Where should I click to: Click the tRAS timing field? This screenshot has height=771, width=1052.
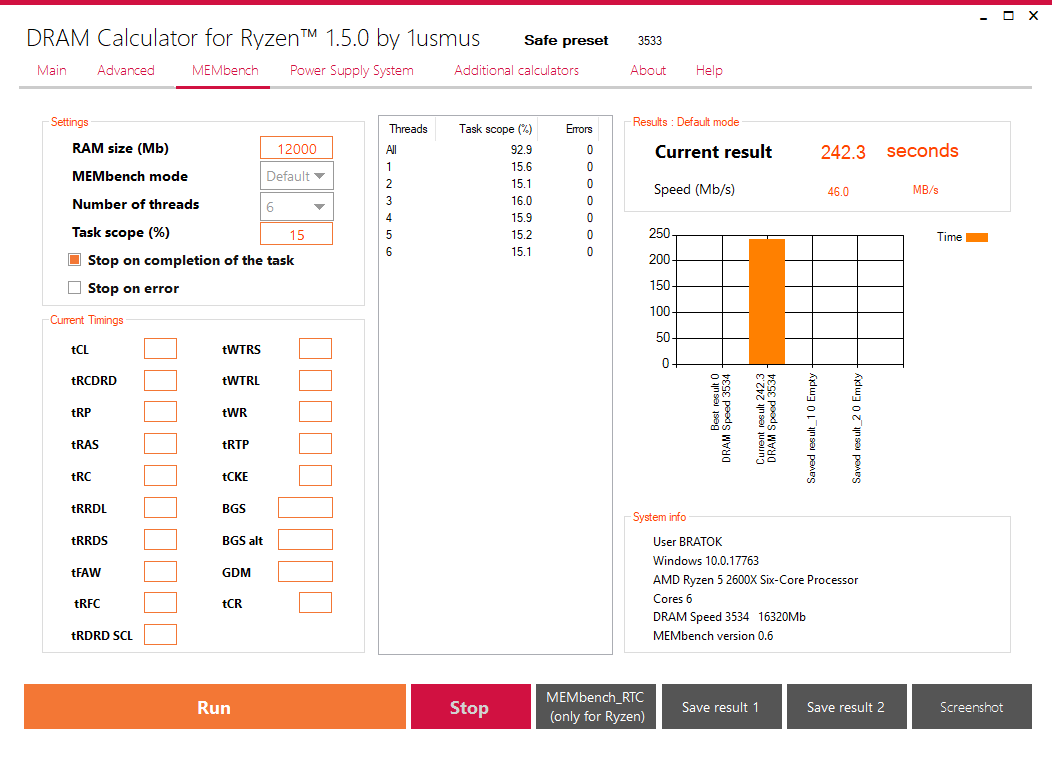(x=160, y=444)
